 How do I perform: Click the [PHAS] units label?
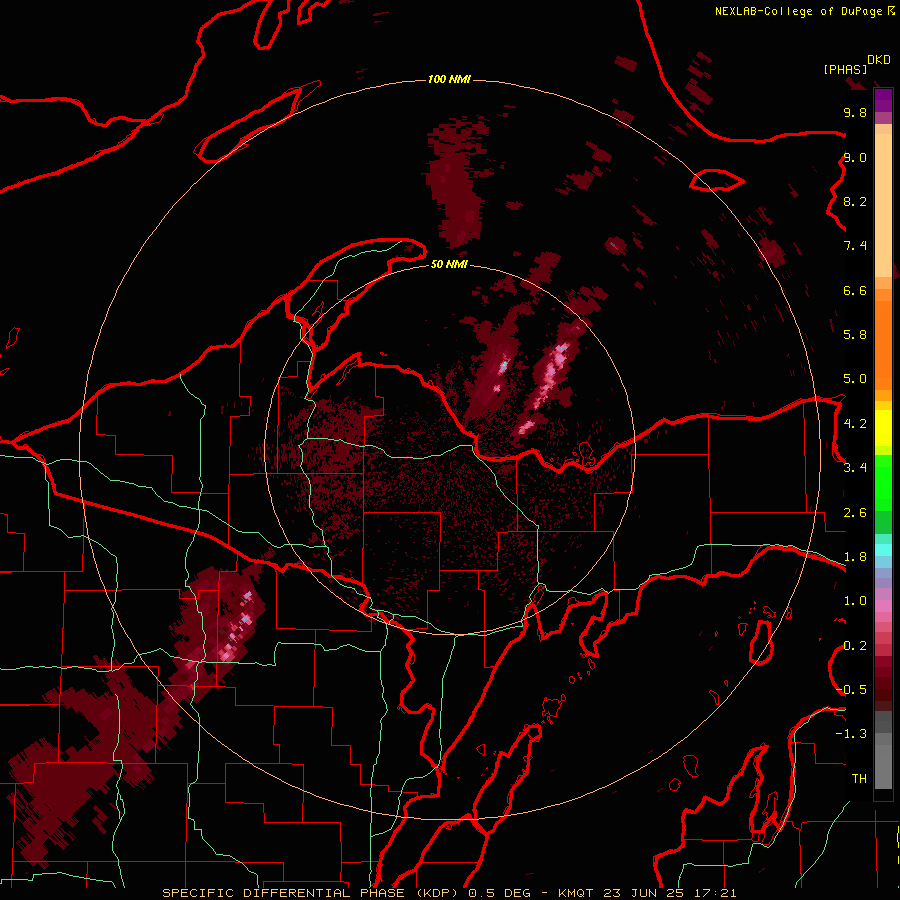[x=845, y=70]
